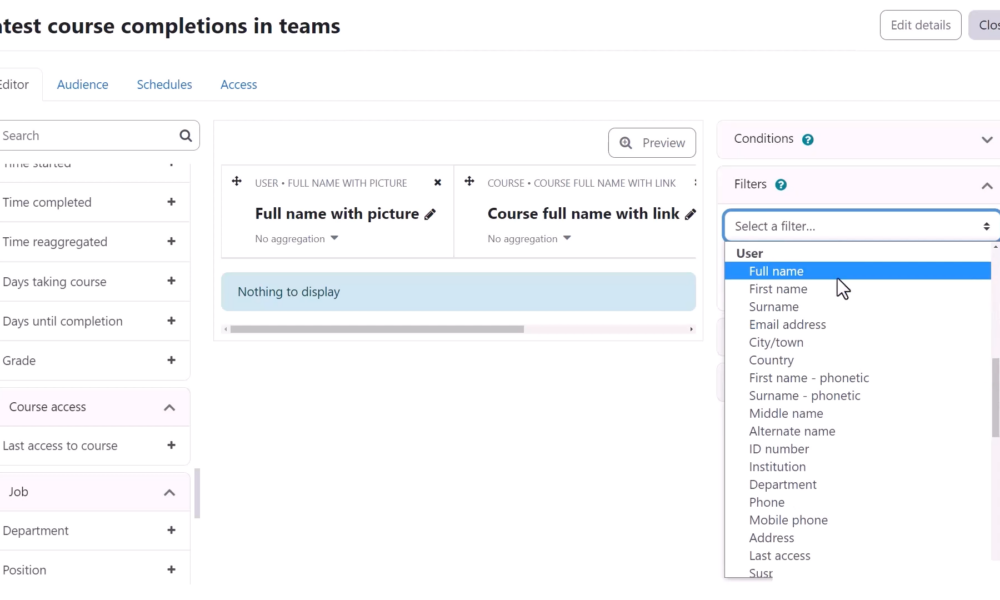The width and height of the screenshot is (1000, 600).
Task: Click the Preview button
Action: (x=652, y=142)
